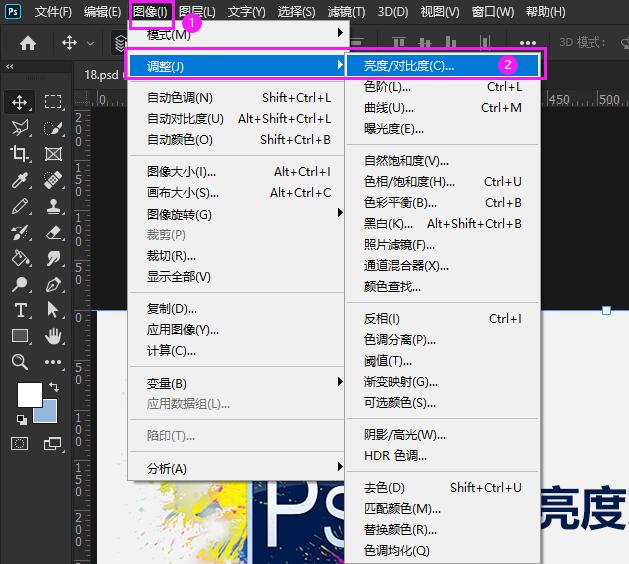Select the Path Selection arrow tool
Viewport: 629px width, 564px height.
click(53, 310)
